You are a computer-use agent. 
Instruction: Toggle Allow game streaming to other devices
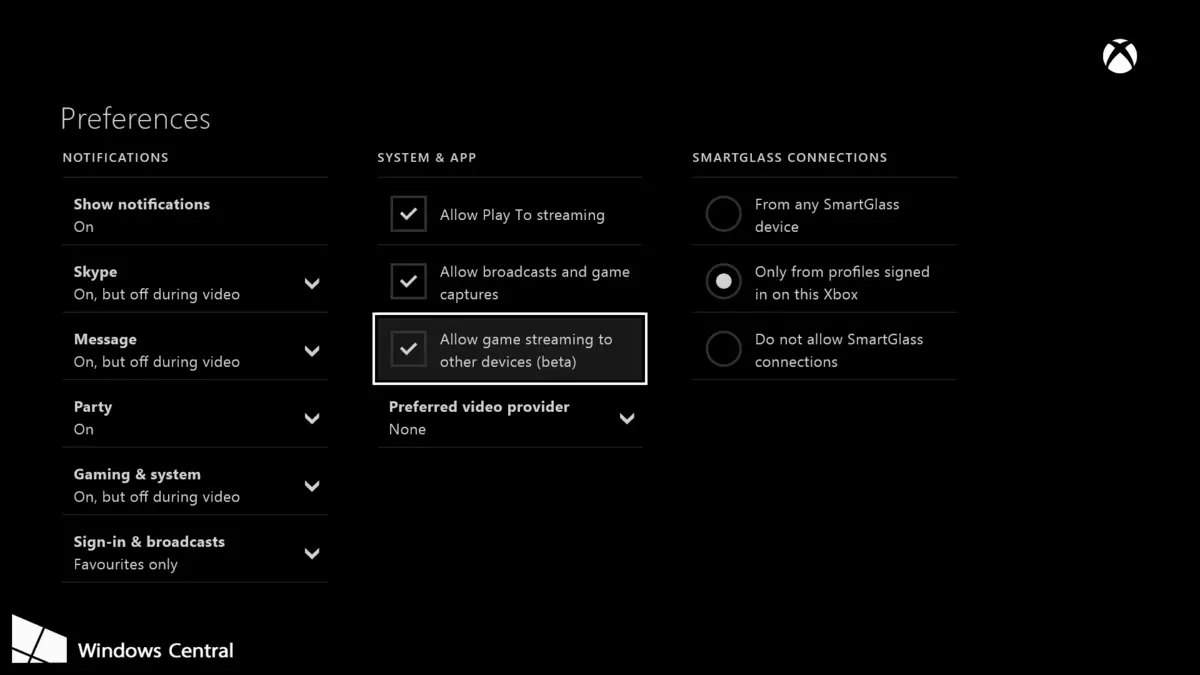click(408, 349)
